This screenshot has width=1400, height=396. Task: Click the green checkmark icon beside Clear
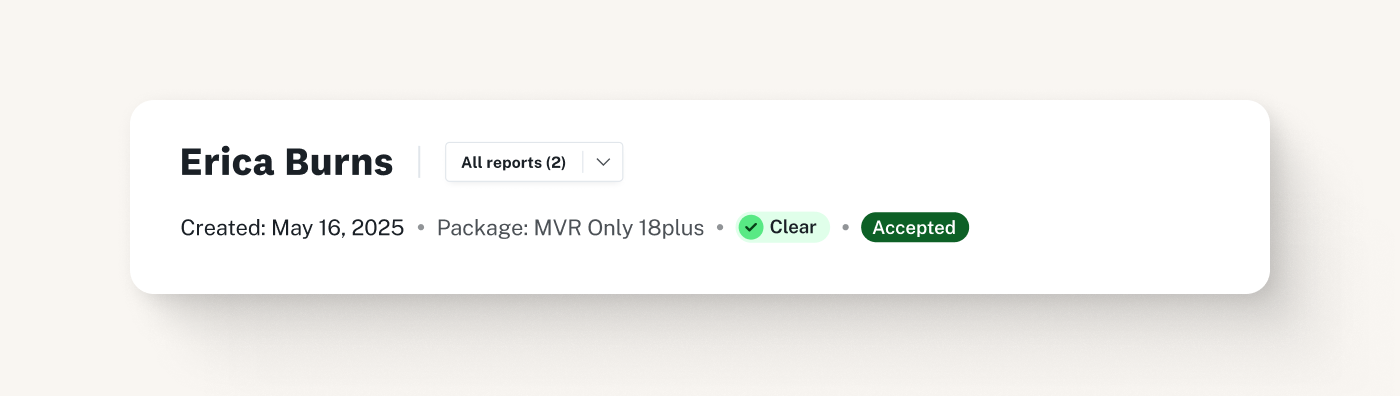tap(751, 227)
